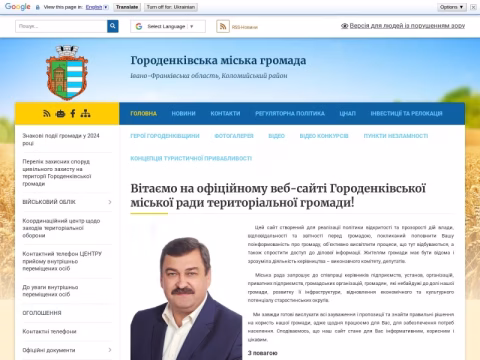
Task: Open the Select Language dropdown
Action: click(x=168, y=26)
